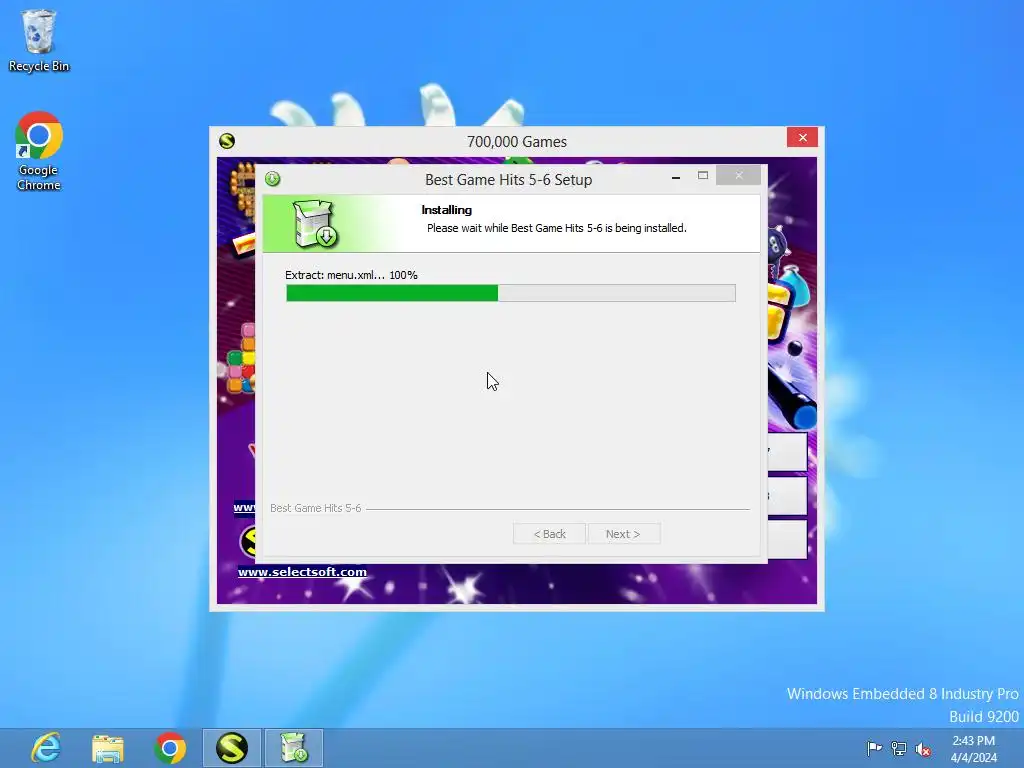1024x768 pixels.
Task: Switch to Chrome in the taskbar
Action: tap(170, 748)
